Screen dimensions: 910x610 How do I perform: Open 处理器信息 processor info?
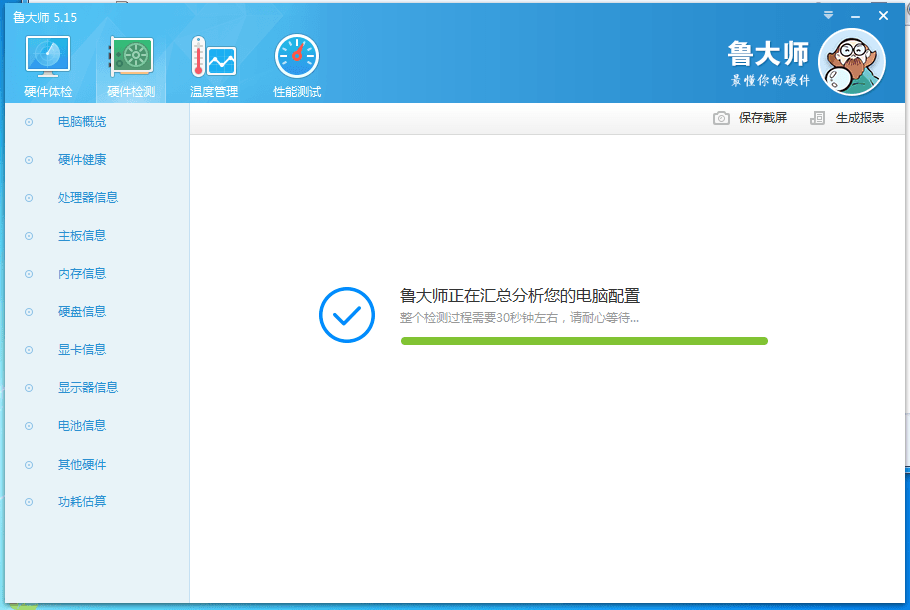tap(88, 198)
